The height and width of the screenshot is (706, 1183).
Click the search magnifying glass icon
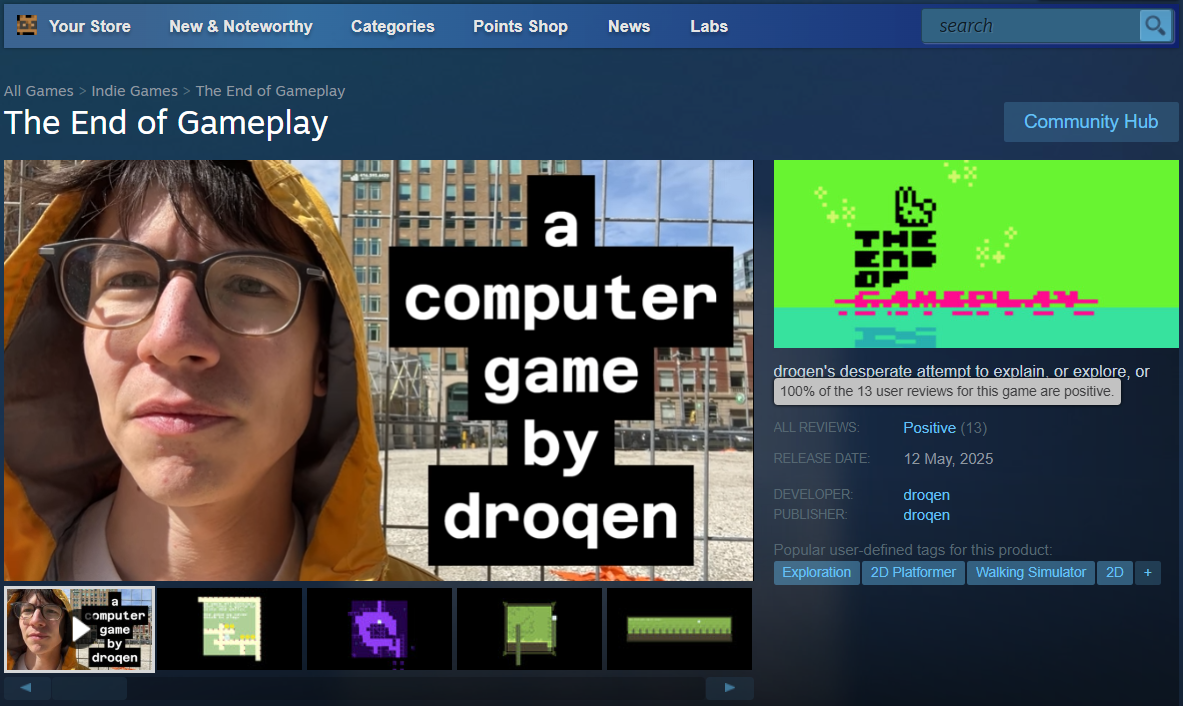pos(1155,26)
